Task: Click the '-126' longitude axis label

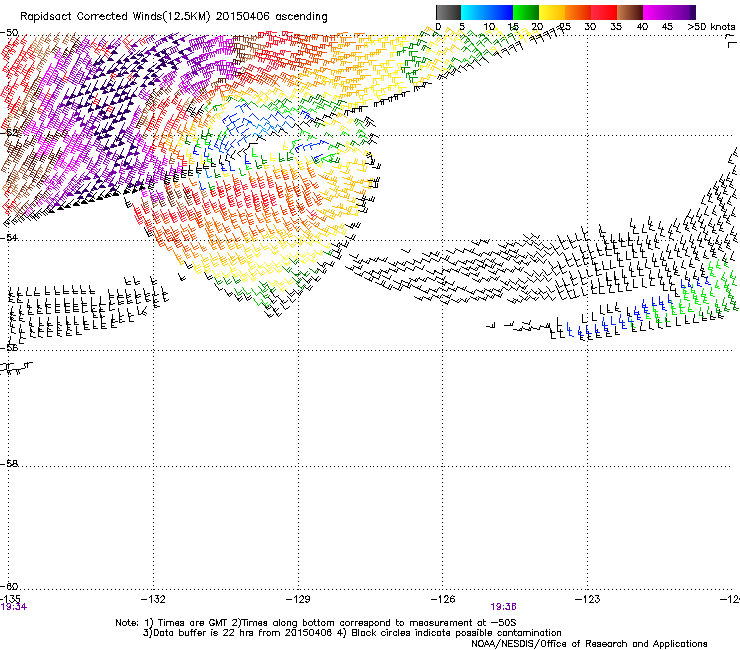Action: point(443,599)
